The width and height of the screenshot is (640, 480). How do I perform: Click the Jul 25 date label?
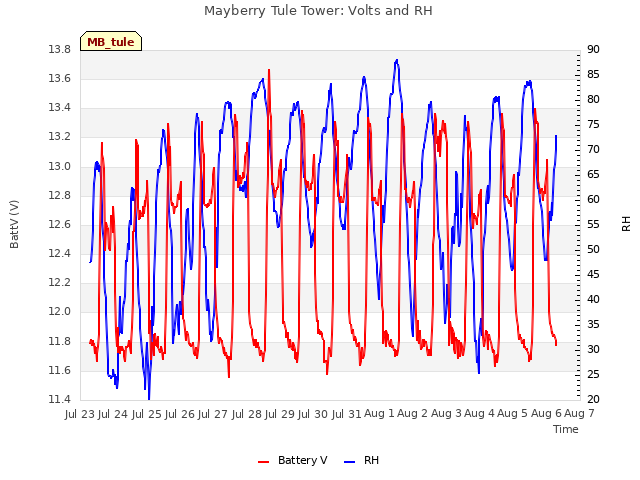coord(147,414)
